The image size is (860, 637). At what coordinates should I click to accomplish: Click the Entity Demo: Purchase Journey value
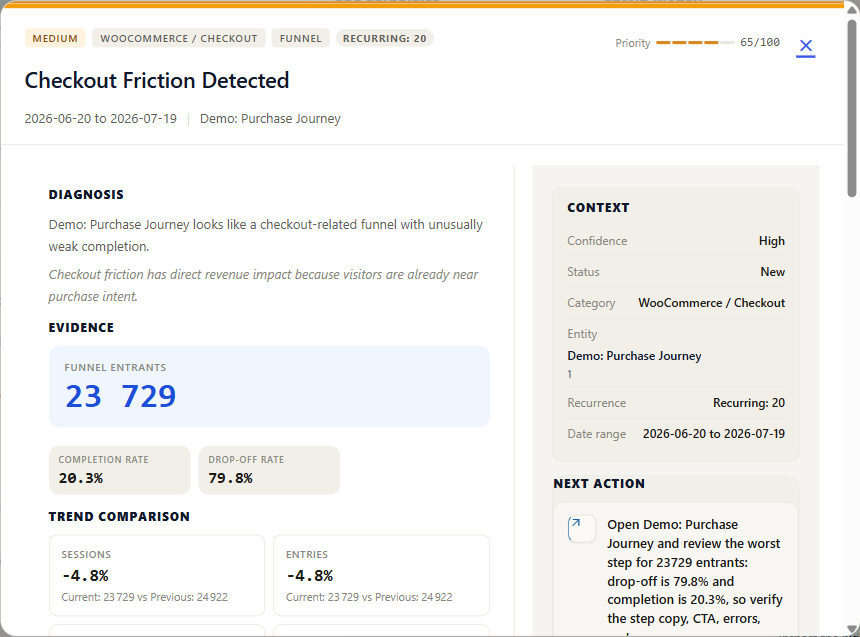click(x=634, y=356)
